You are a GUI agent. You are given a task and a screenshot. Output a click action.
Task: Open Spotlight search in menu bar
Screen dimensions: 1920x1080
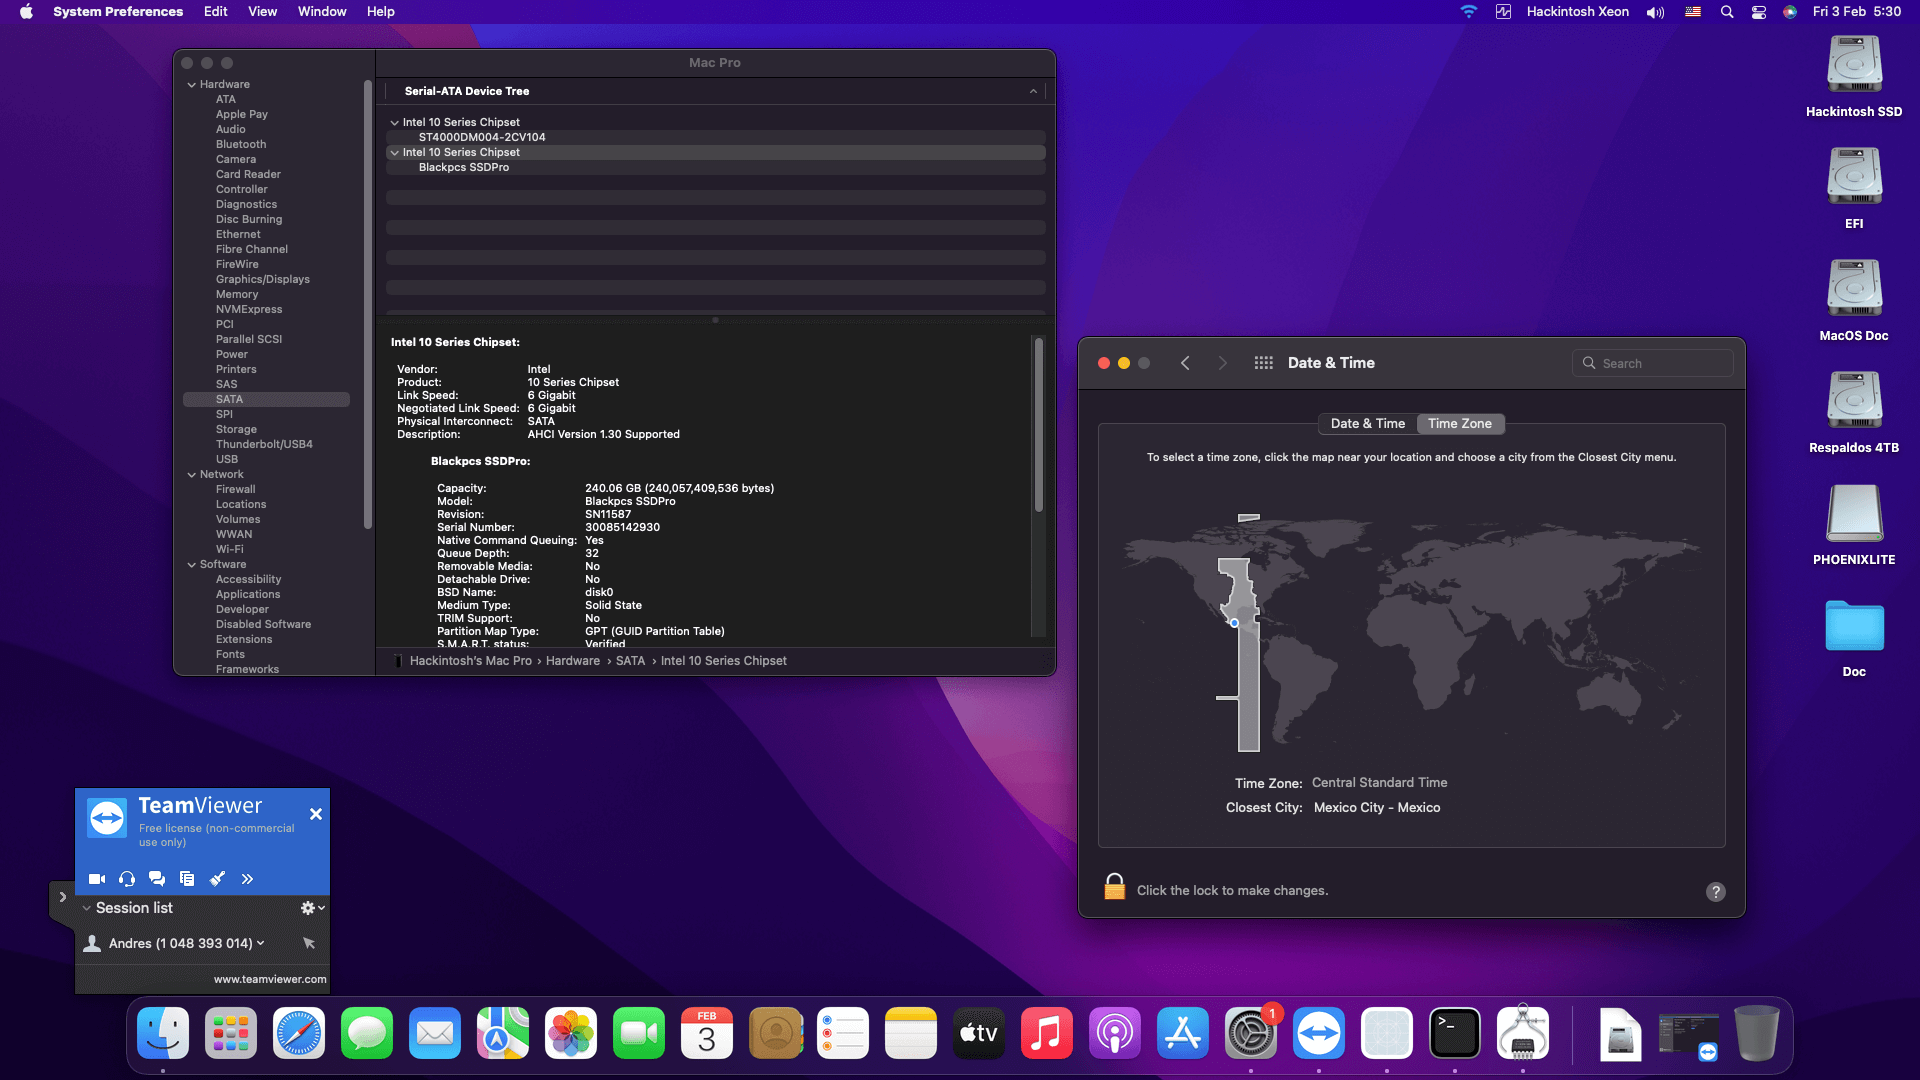point(1726,12)
